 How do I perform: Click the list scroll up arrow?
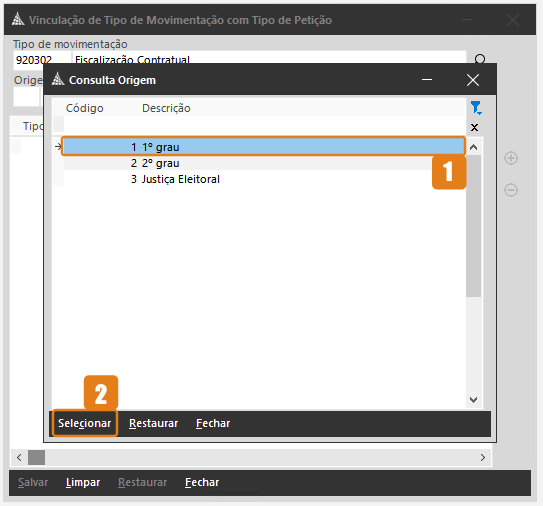tap(473, 147)
